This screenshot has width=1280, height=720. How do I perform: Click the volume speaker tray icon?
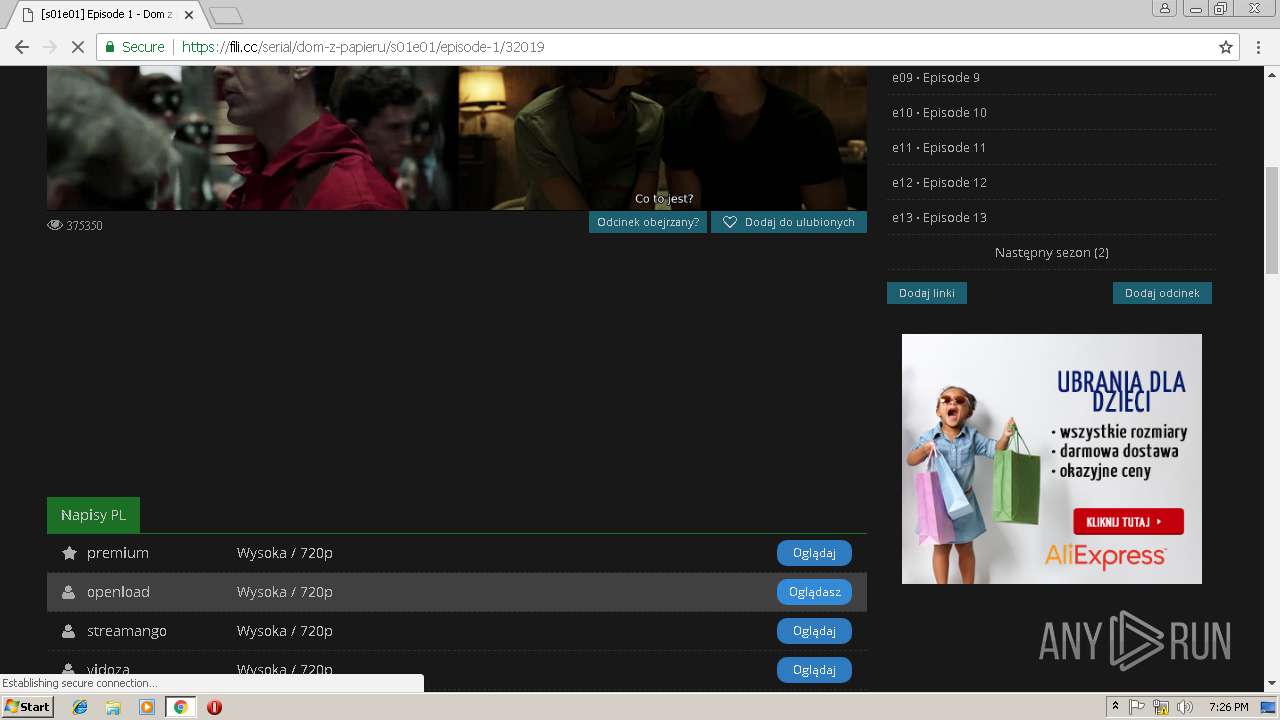[1185, 707]
